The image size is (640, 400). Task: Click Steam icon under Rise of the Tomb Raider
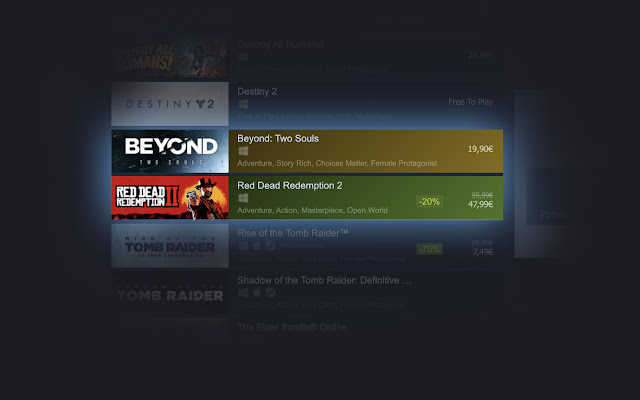point(270,246)
